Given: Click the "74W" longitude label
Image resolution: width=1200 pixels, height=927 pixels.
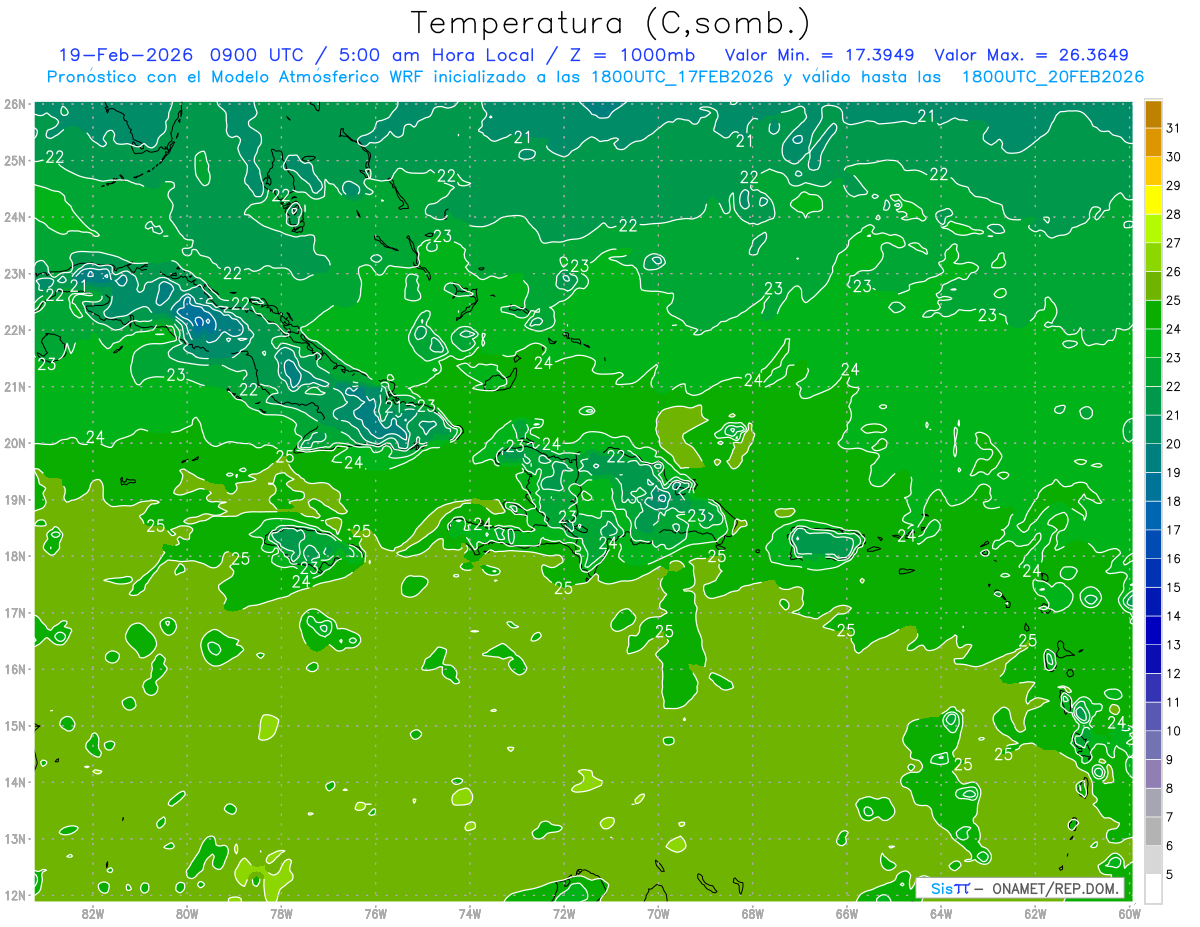Looking at the screenshot, I should tap(469, 913).
